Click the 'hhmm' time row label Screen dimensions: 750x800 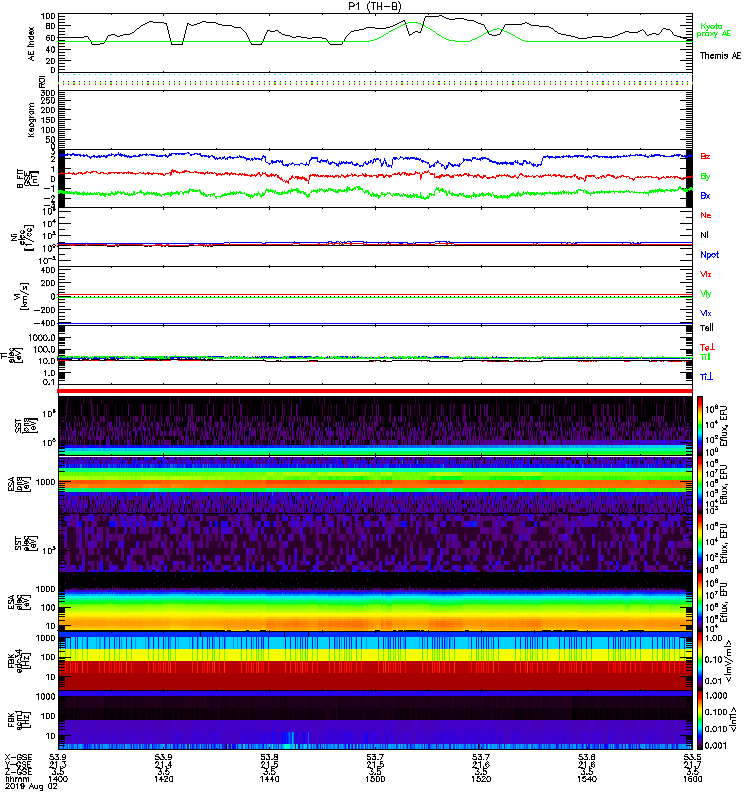tap(16, 779)
